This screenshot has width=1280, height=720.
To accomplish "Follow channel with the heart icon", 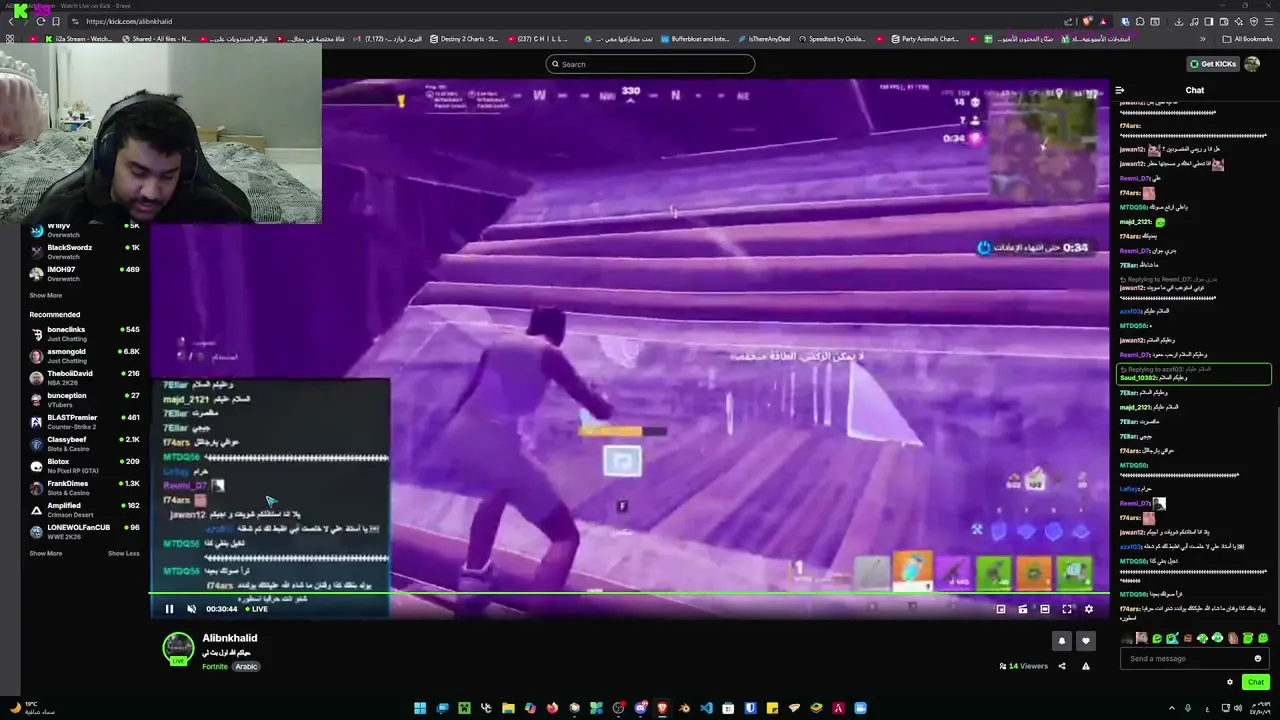I will 1086,641.
